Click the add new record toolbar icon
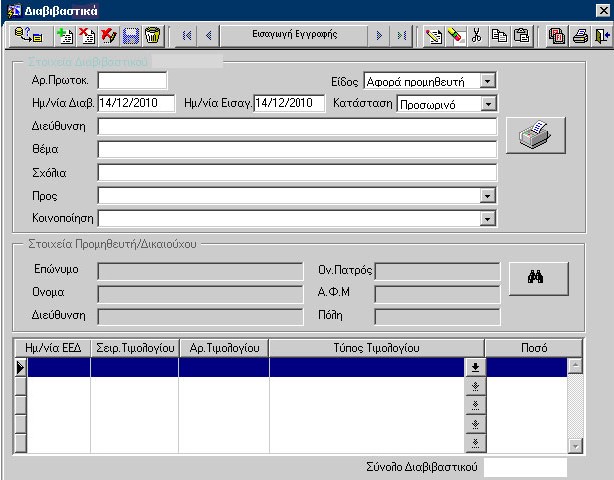The image size is (614, 480). point(65,36)
